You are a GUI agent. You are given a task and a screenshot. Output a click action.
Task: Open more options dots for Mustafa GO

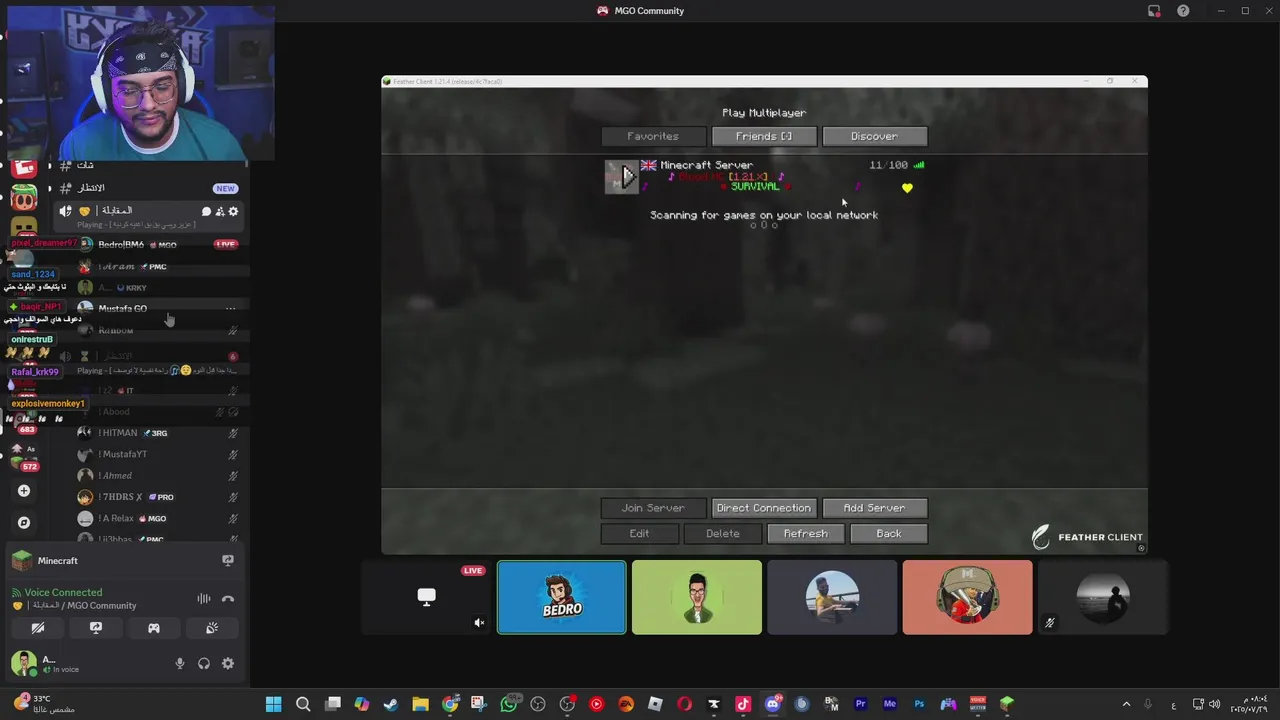pos(231,308)
